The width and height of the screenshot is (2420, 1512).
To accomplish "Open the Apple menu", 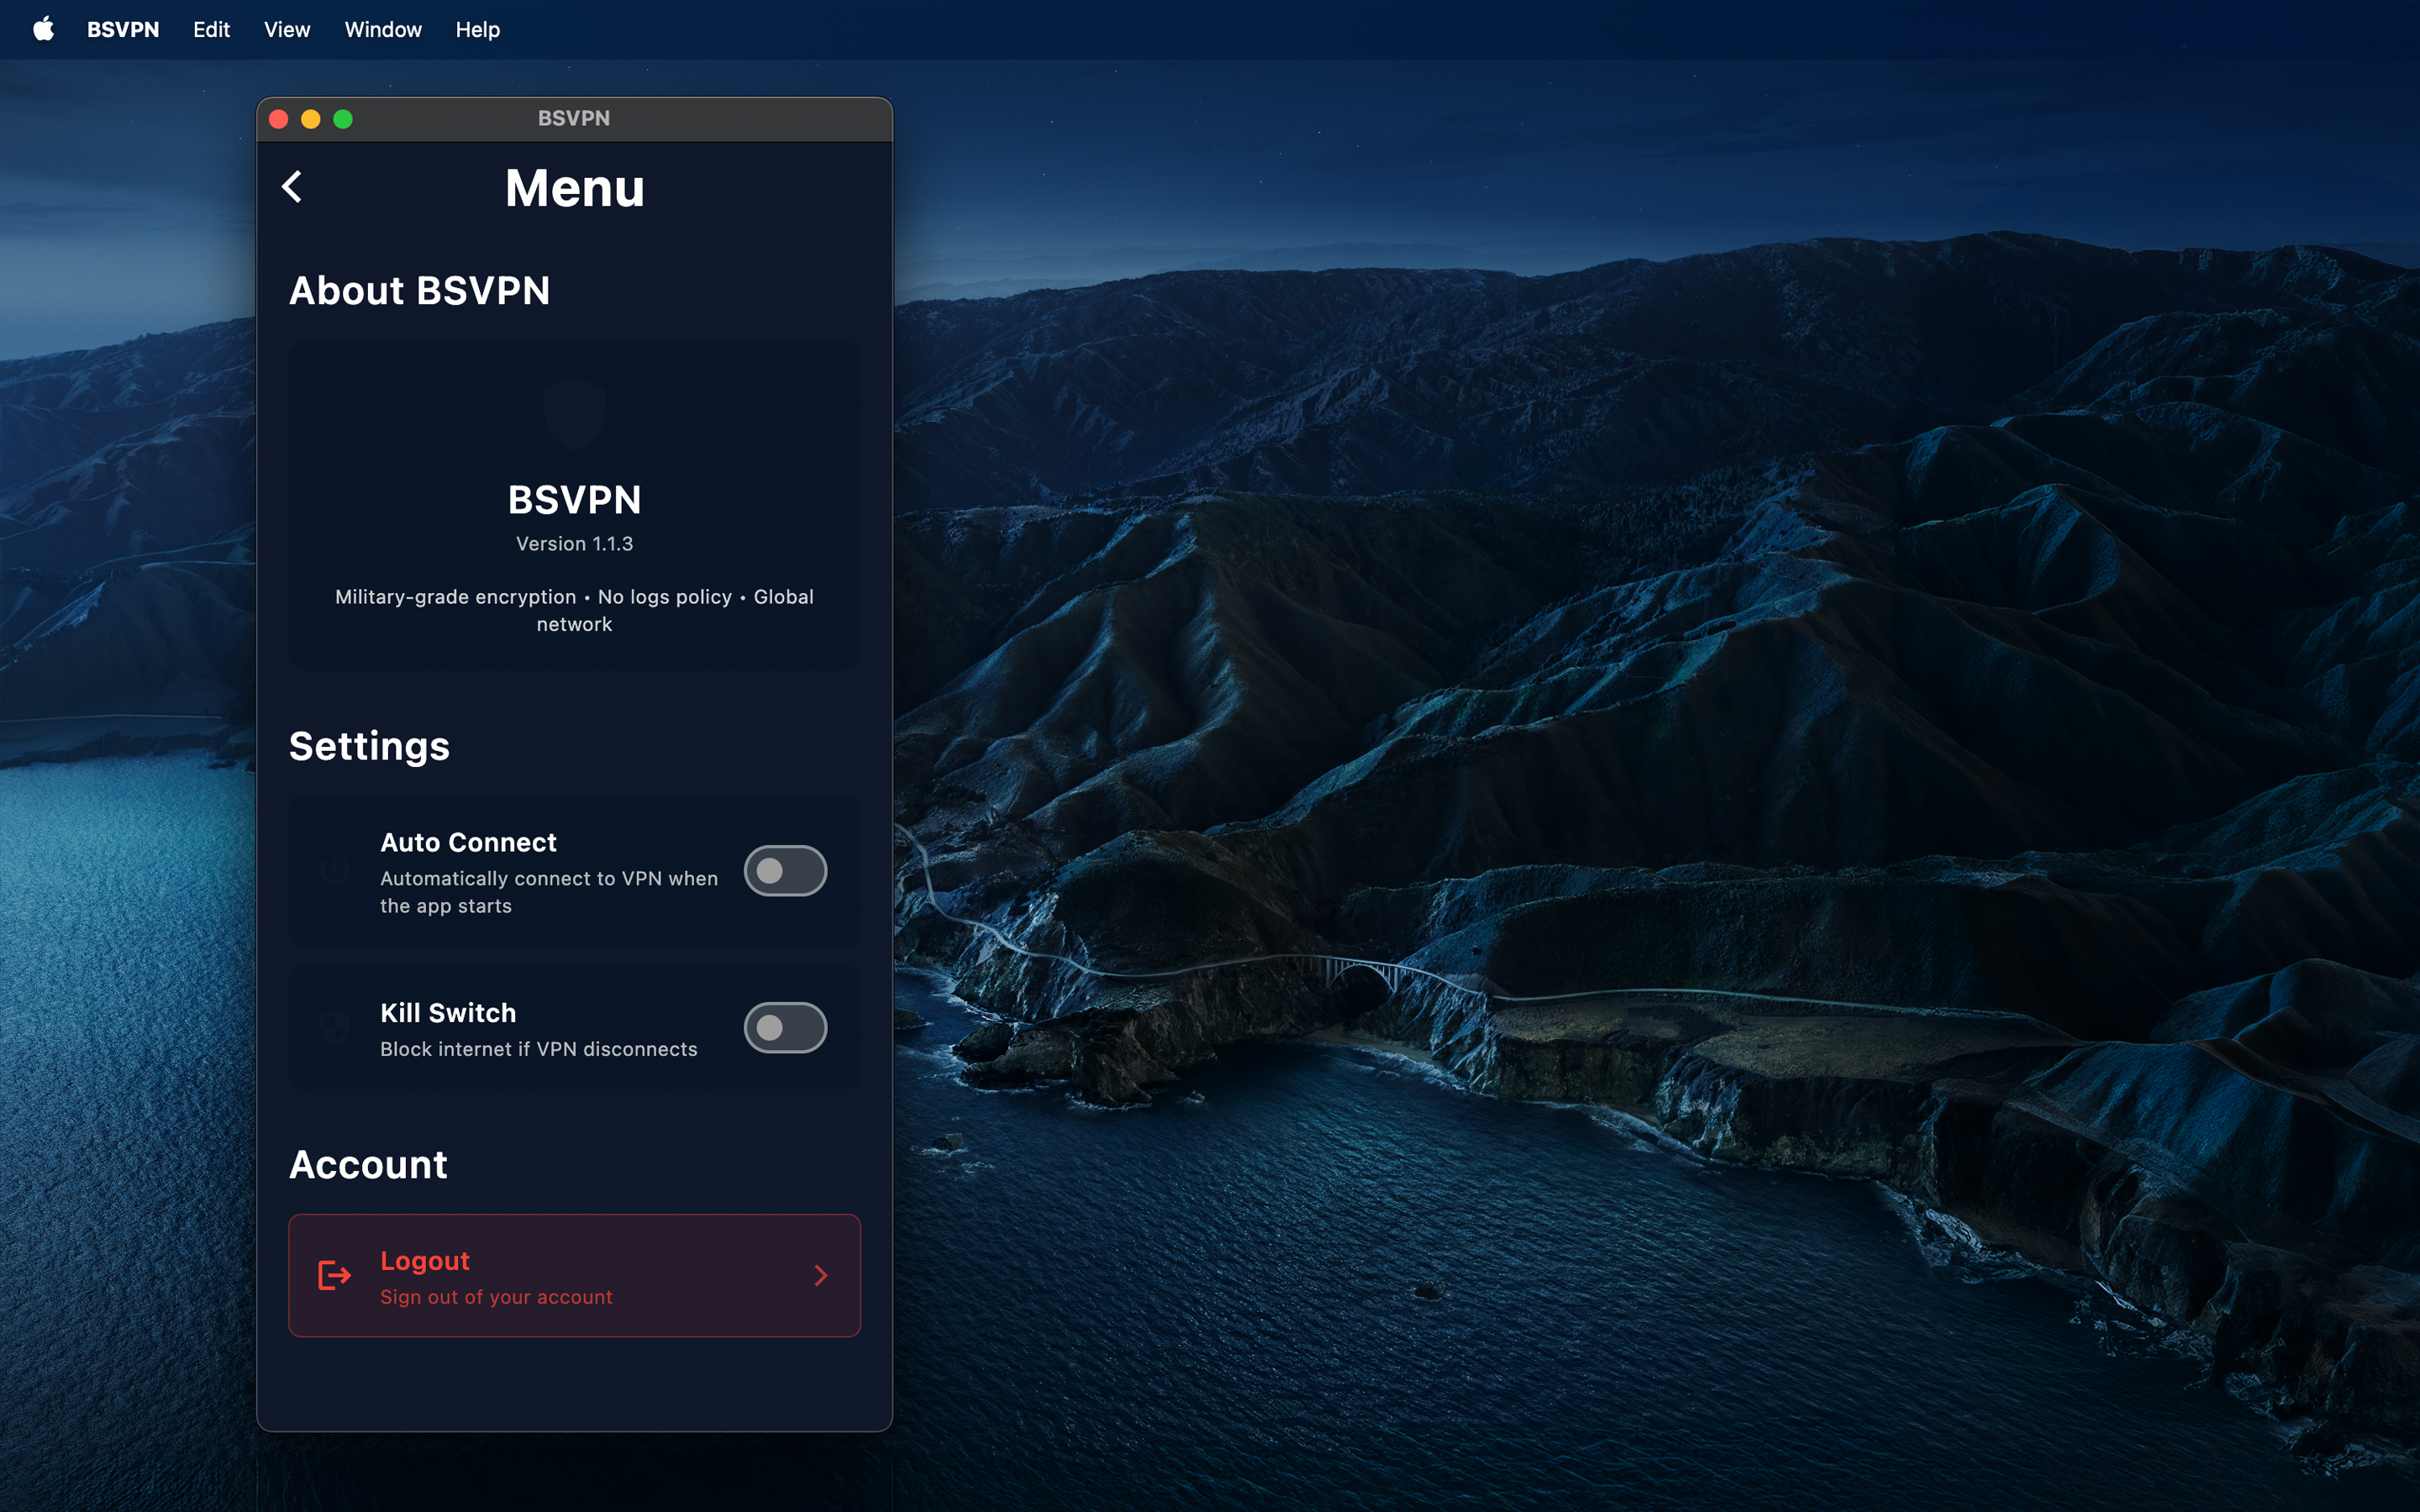I will pyautogui.click(x=43, y=29).
